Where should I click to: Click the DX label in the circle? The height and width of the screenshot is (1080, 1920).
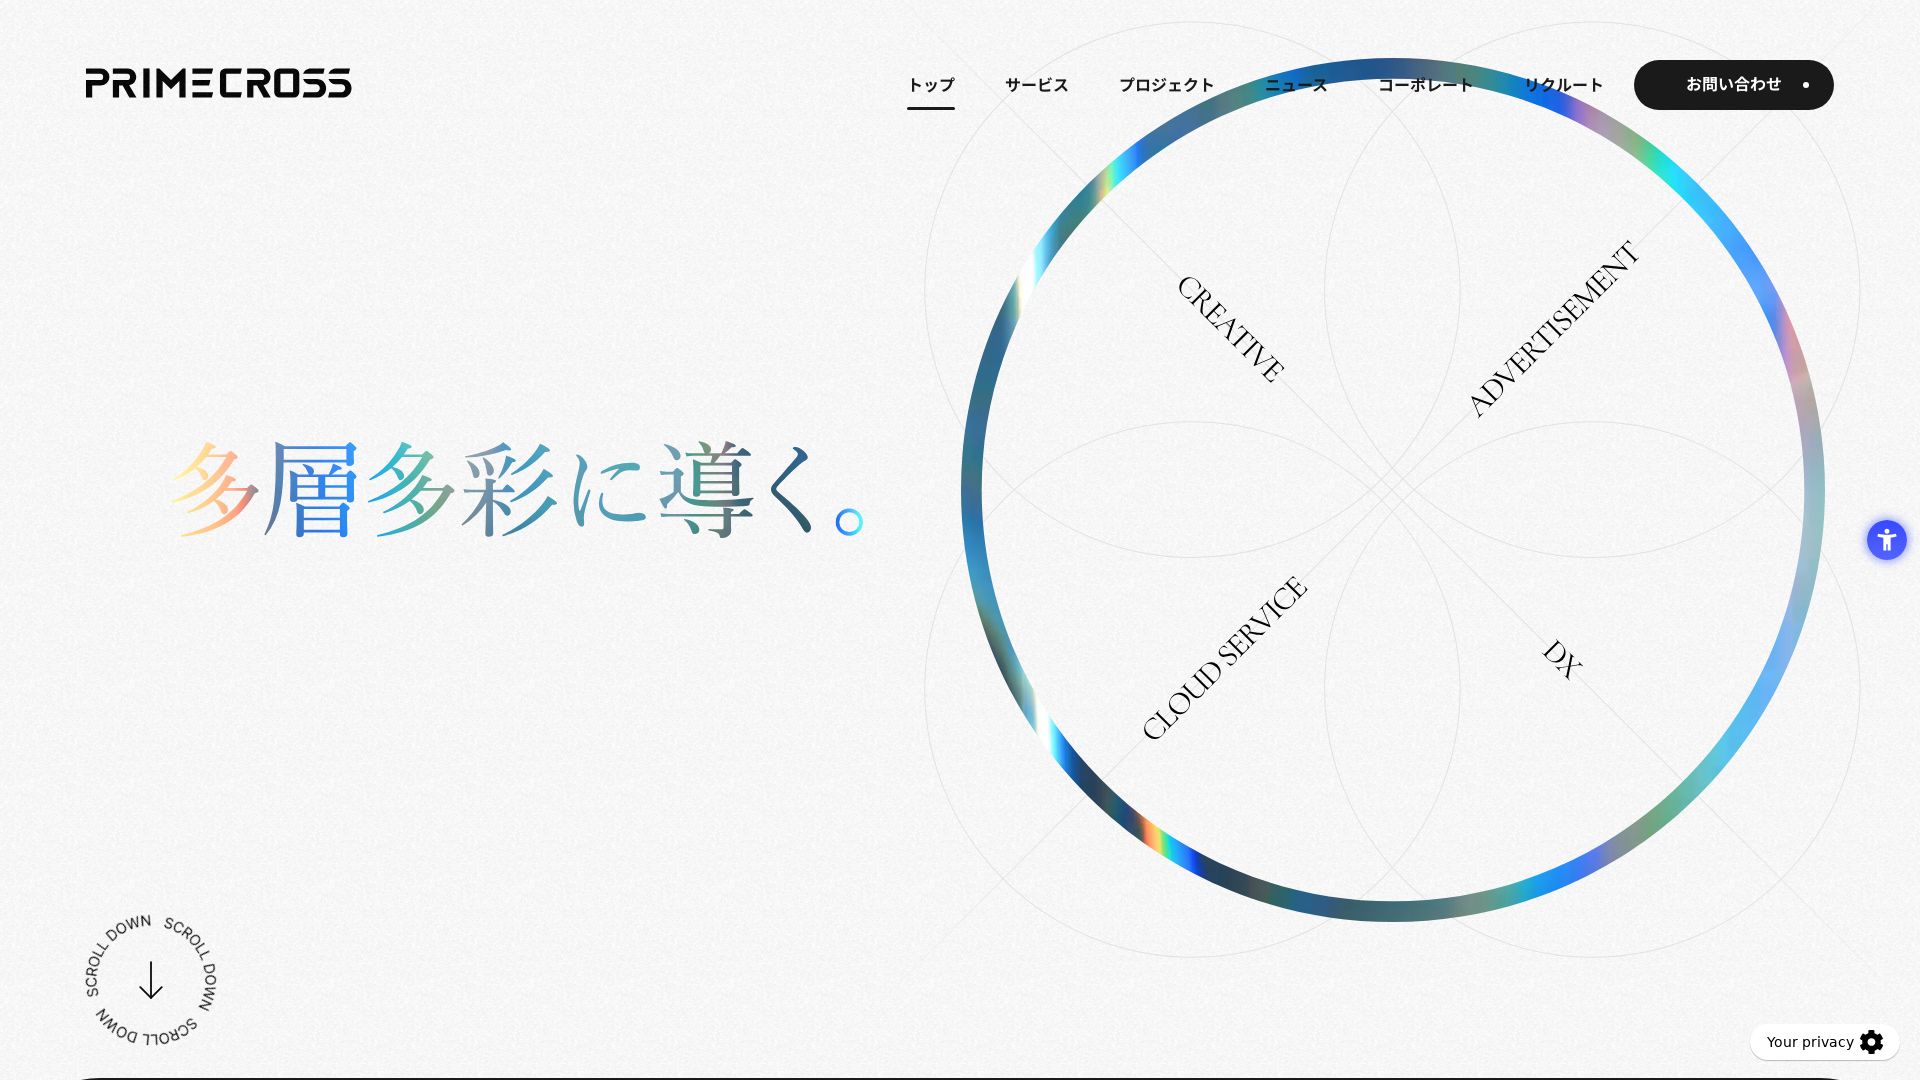[1561, 660]
